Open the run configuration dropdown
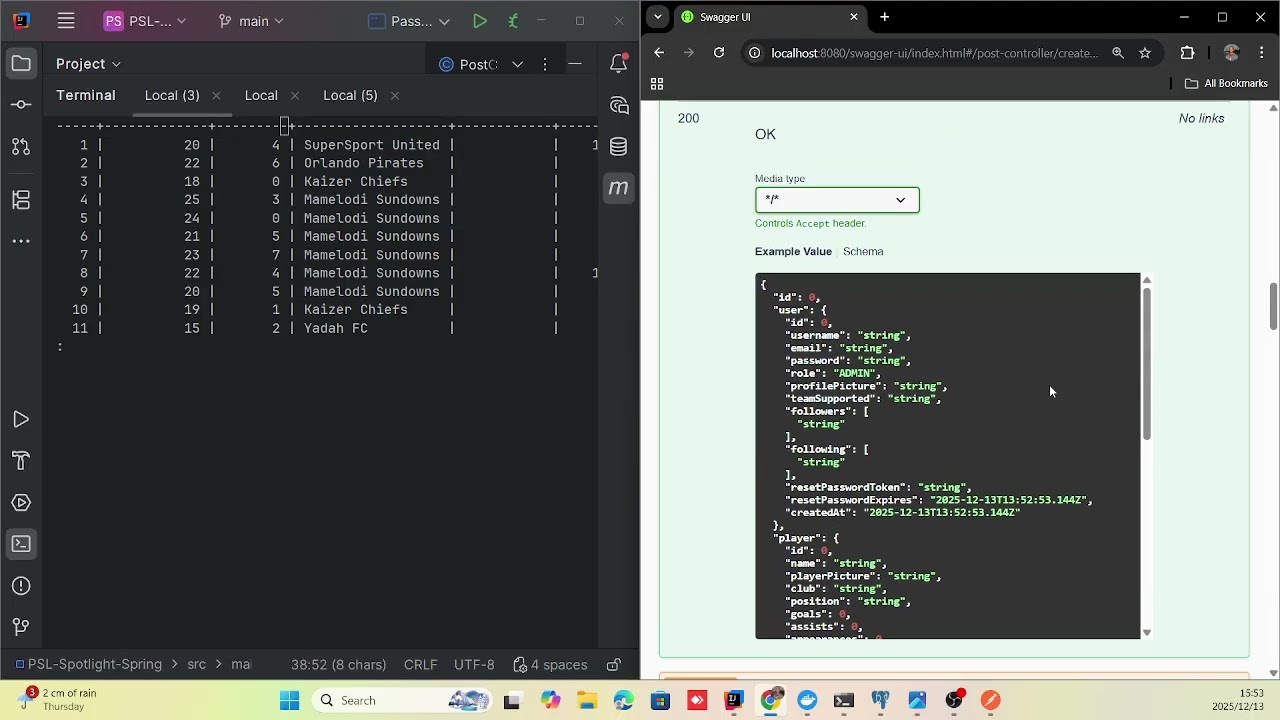The height and width of the screenshot is (720, 1280). tap(410, 21)
